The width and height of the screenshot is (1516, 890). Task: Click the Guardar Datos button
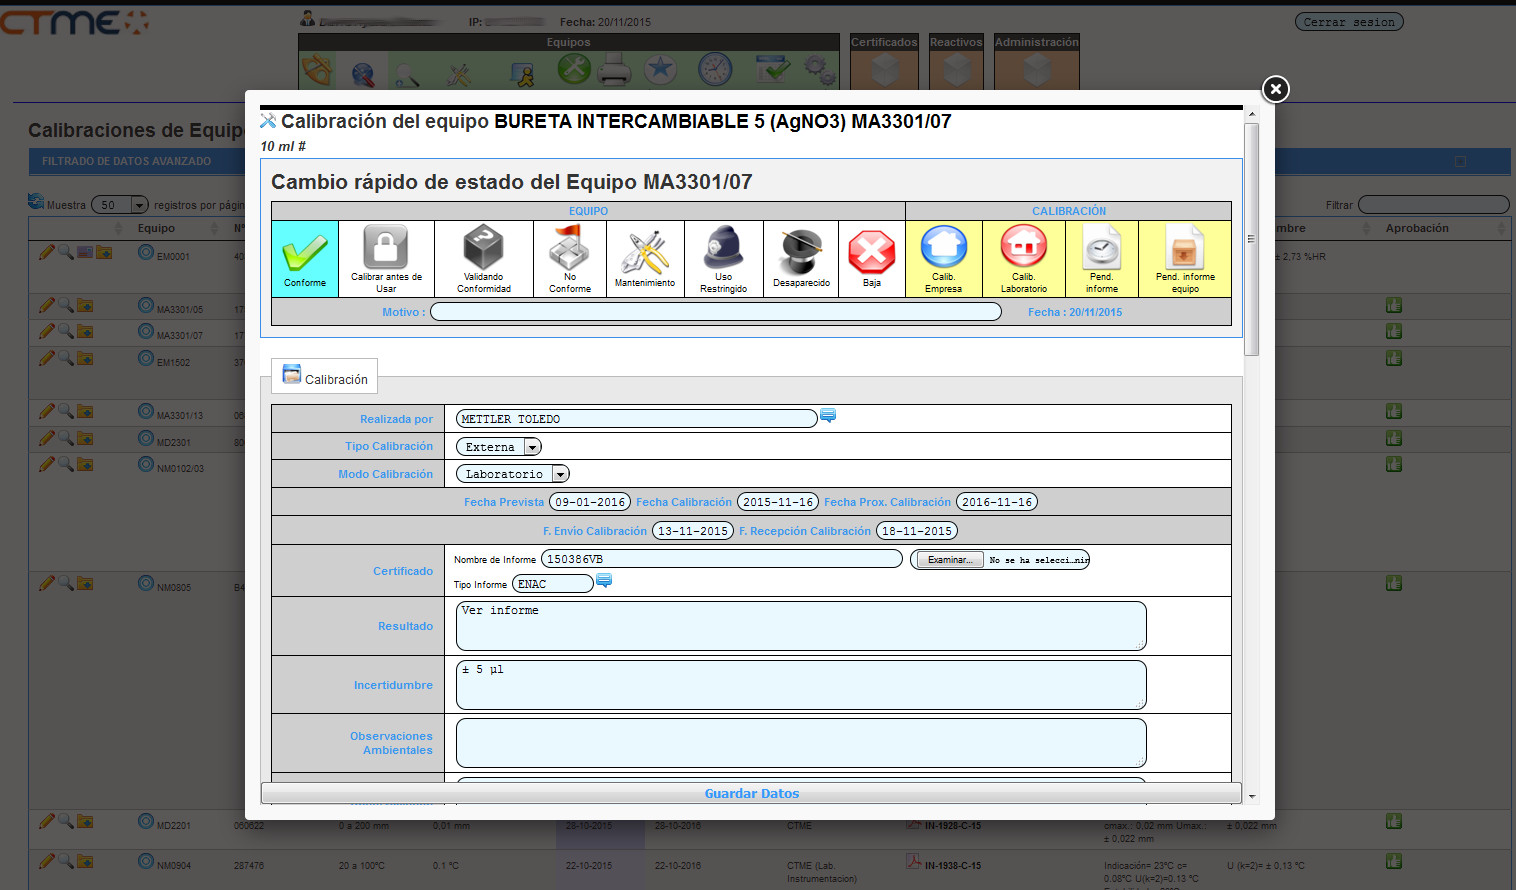tap(751, 793)
